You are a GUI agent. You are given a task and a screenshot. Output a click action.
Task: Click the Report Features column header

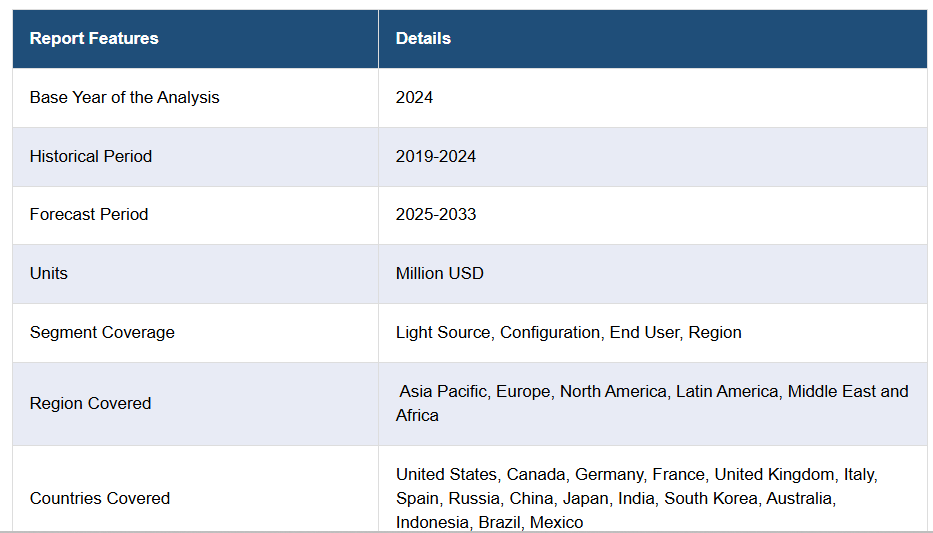click(94, 39)
